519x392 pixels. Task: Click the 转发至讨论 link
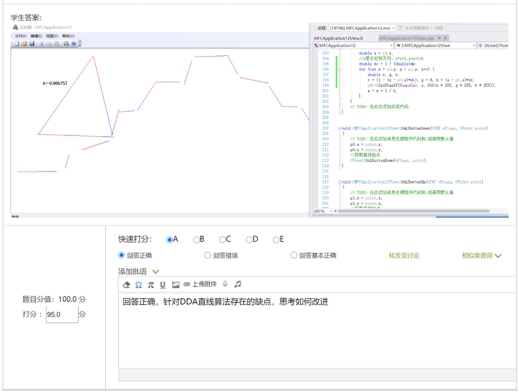pyautogui.click(x=404, y=256)
